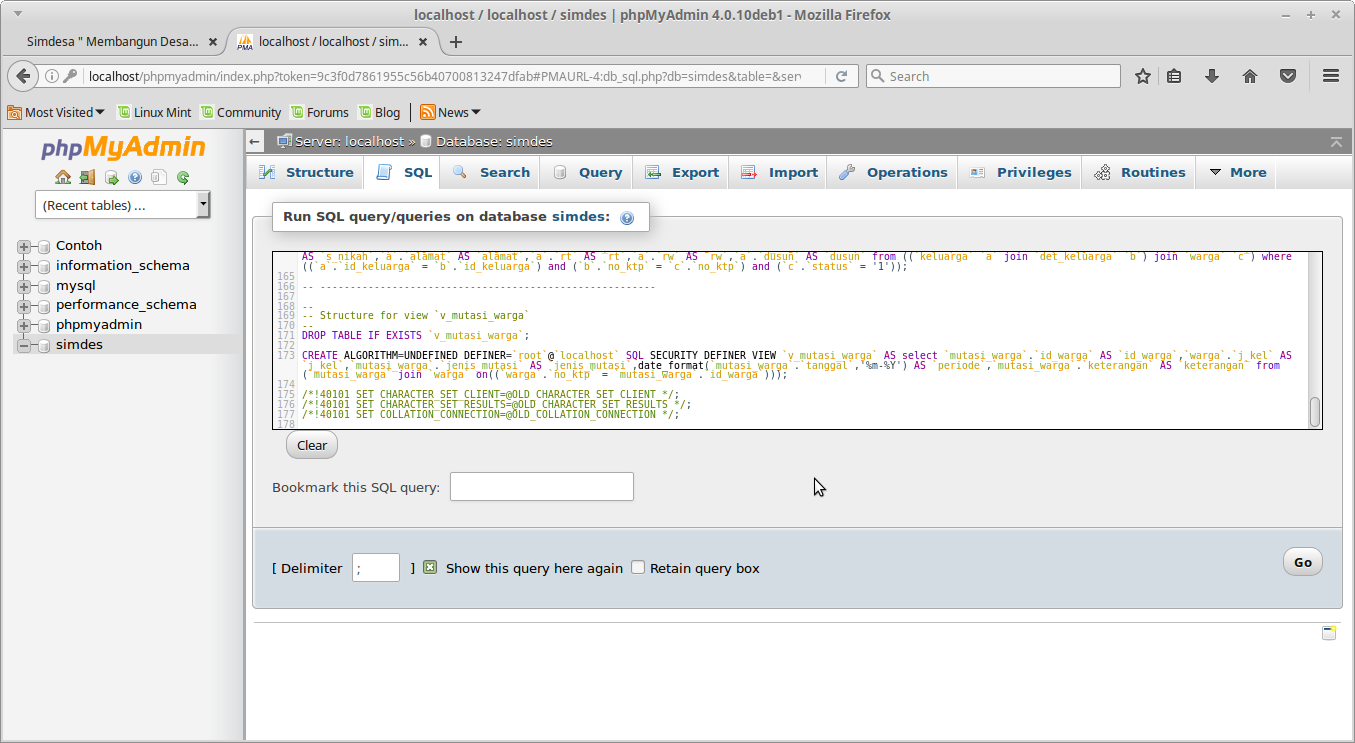The width and height of the screenshot is (1355, 743).
Task: Open the Recent tables dropdown
Action: click(122, 205)
